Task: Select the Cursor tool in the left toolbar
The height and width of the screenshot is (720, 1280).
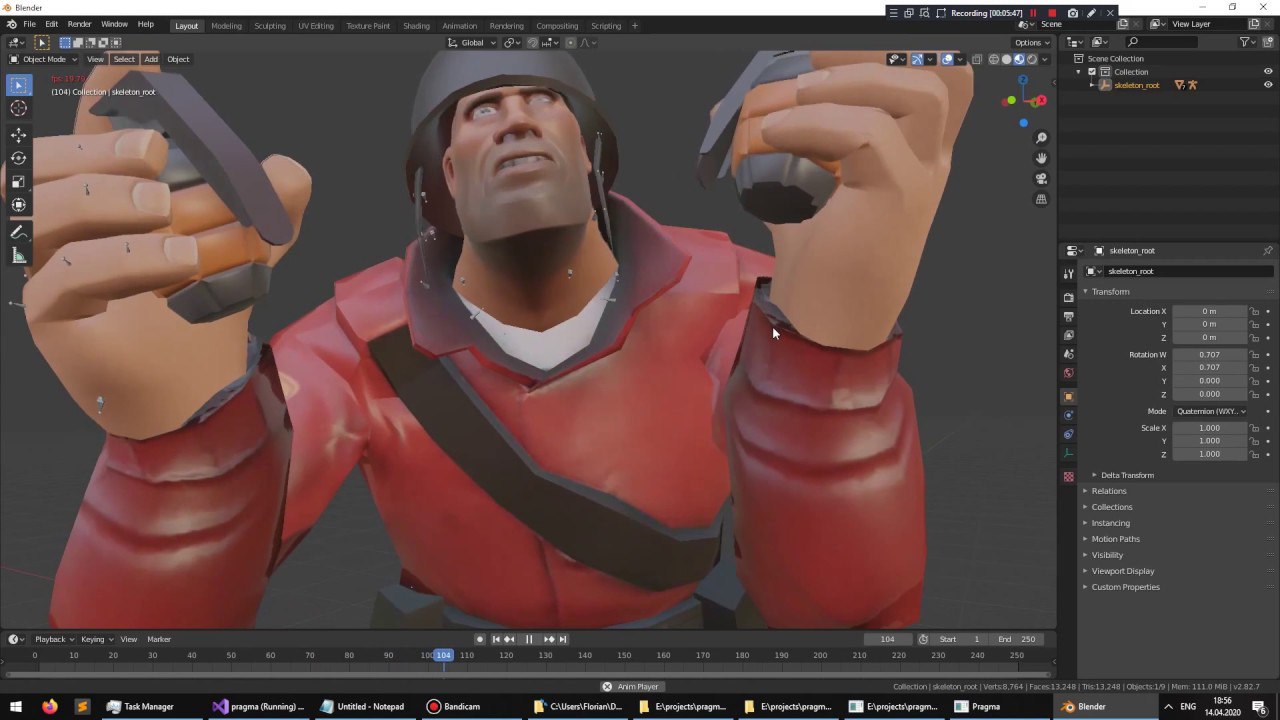Action: (19, 109)
